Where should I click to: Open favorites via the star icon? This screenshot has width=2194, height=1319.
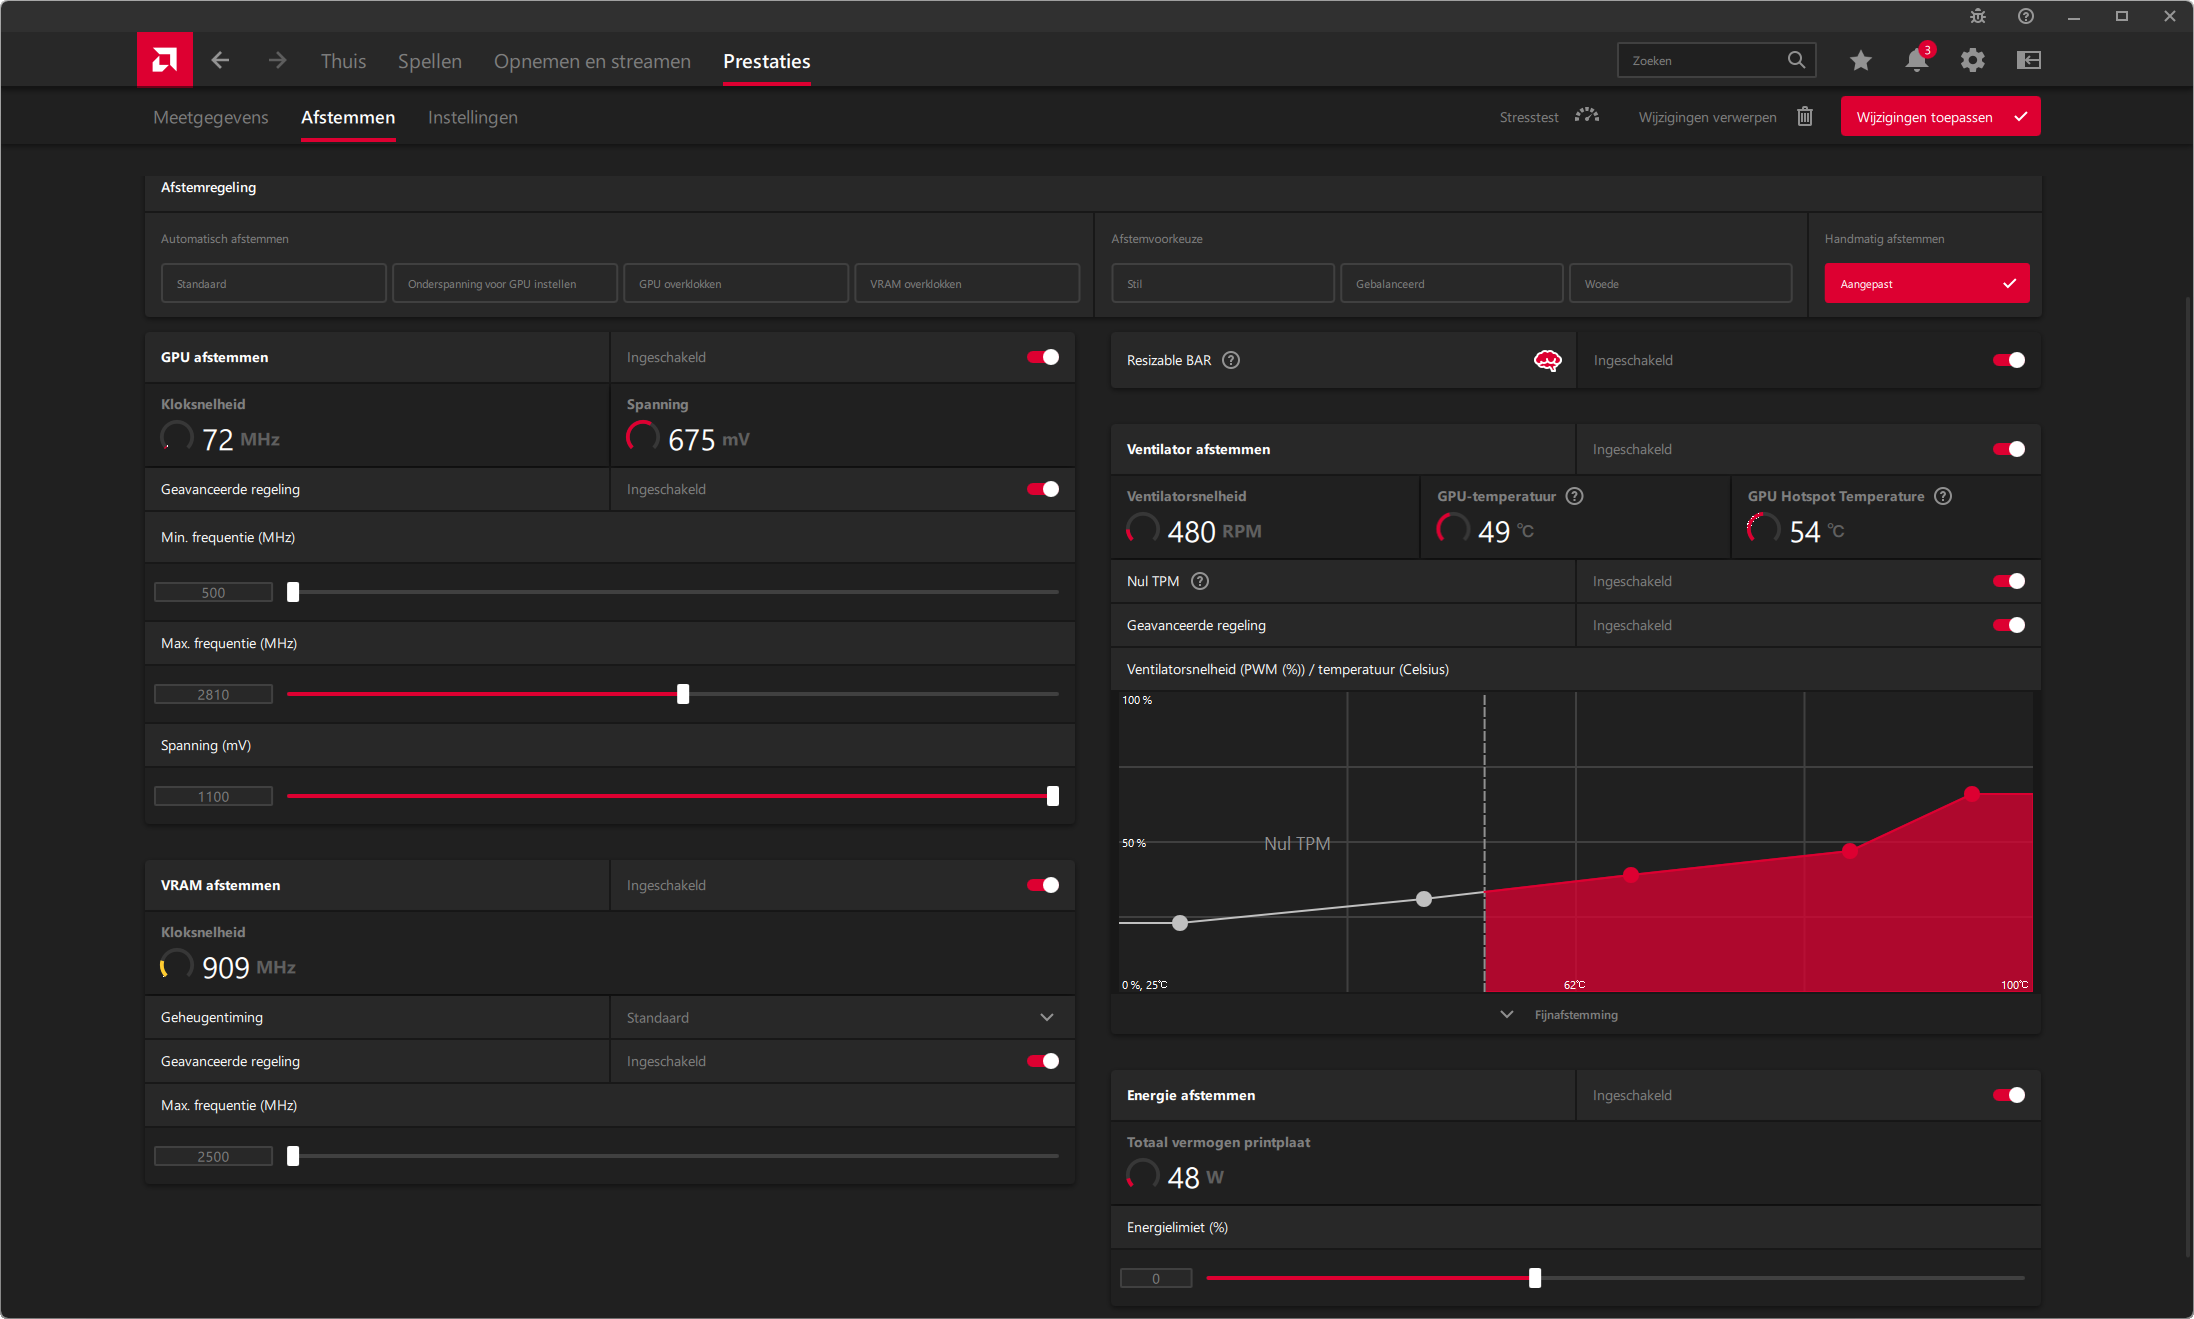click(1860, 60)
